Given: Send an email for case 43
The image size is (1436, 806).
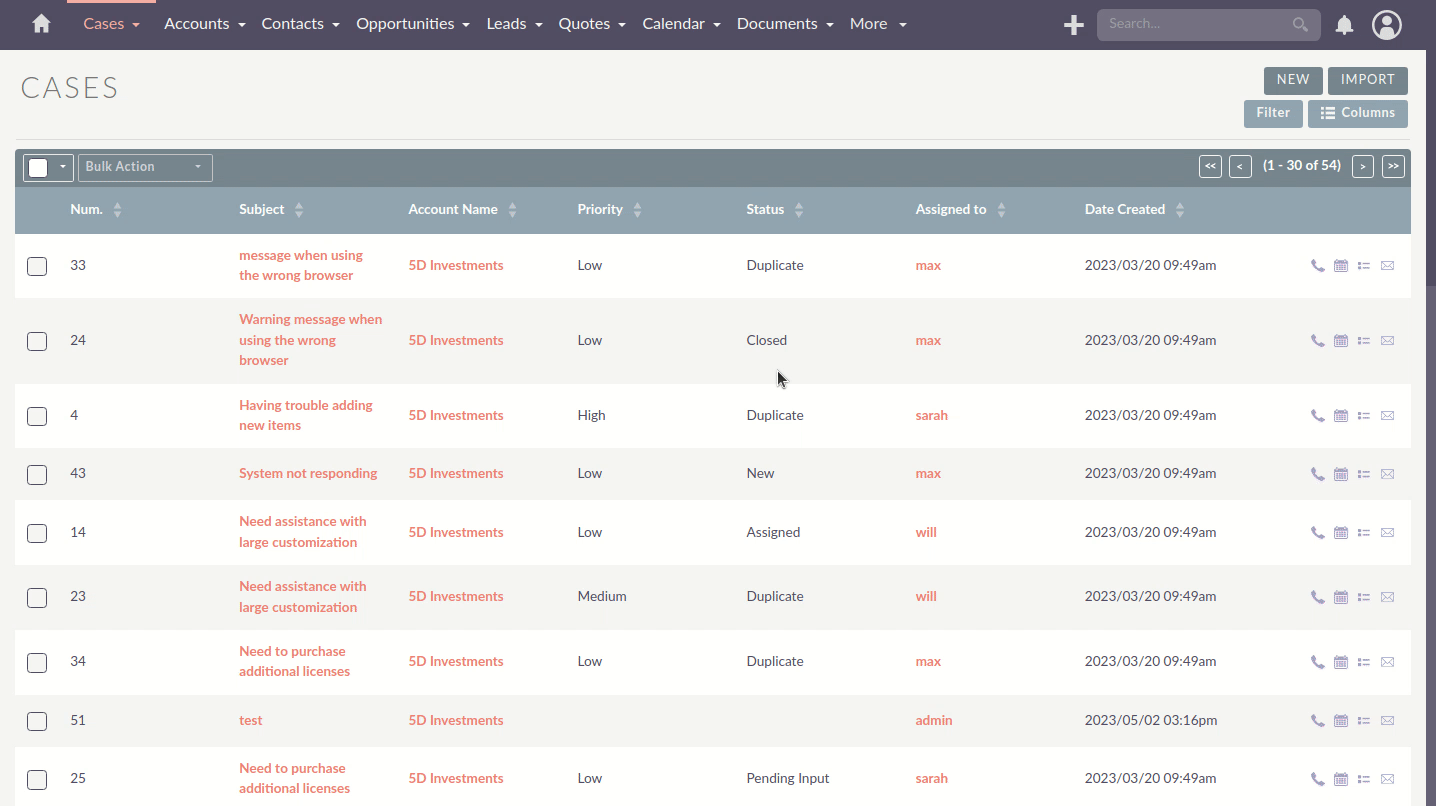Looking at the screenshot, I should point(1387,474).
